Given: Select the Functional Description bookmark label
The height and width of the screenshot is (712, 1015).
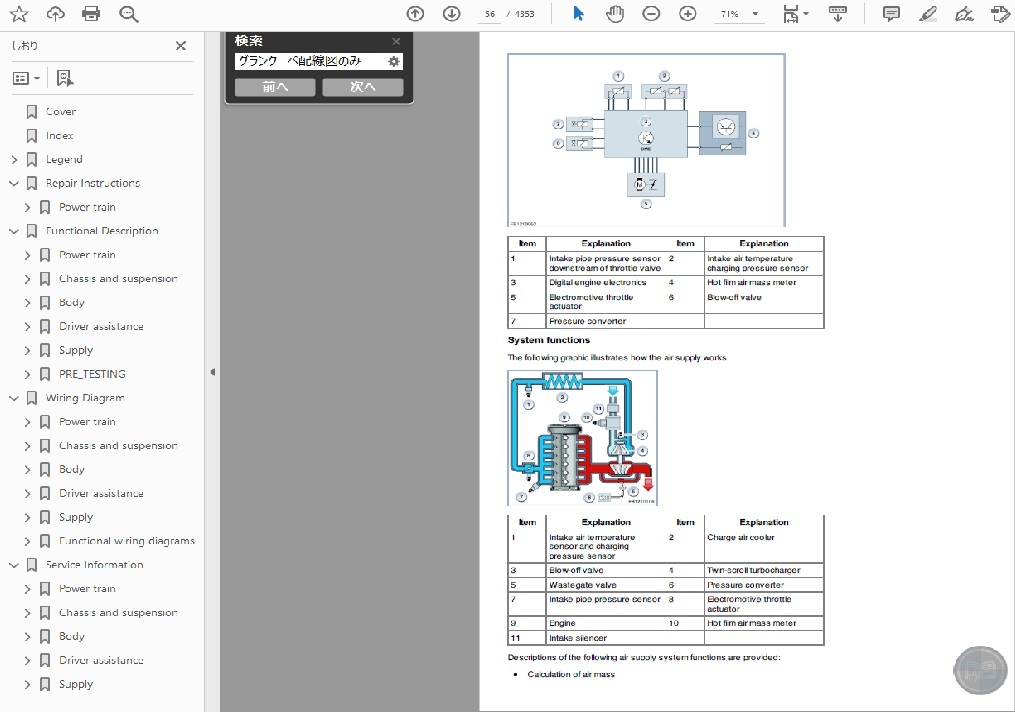Looking at the screenshot, I should point(102,231).
